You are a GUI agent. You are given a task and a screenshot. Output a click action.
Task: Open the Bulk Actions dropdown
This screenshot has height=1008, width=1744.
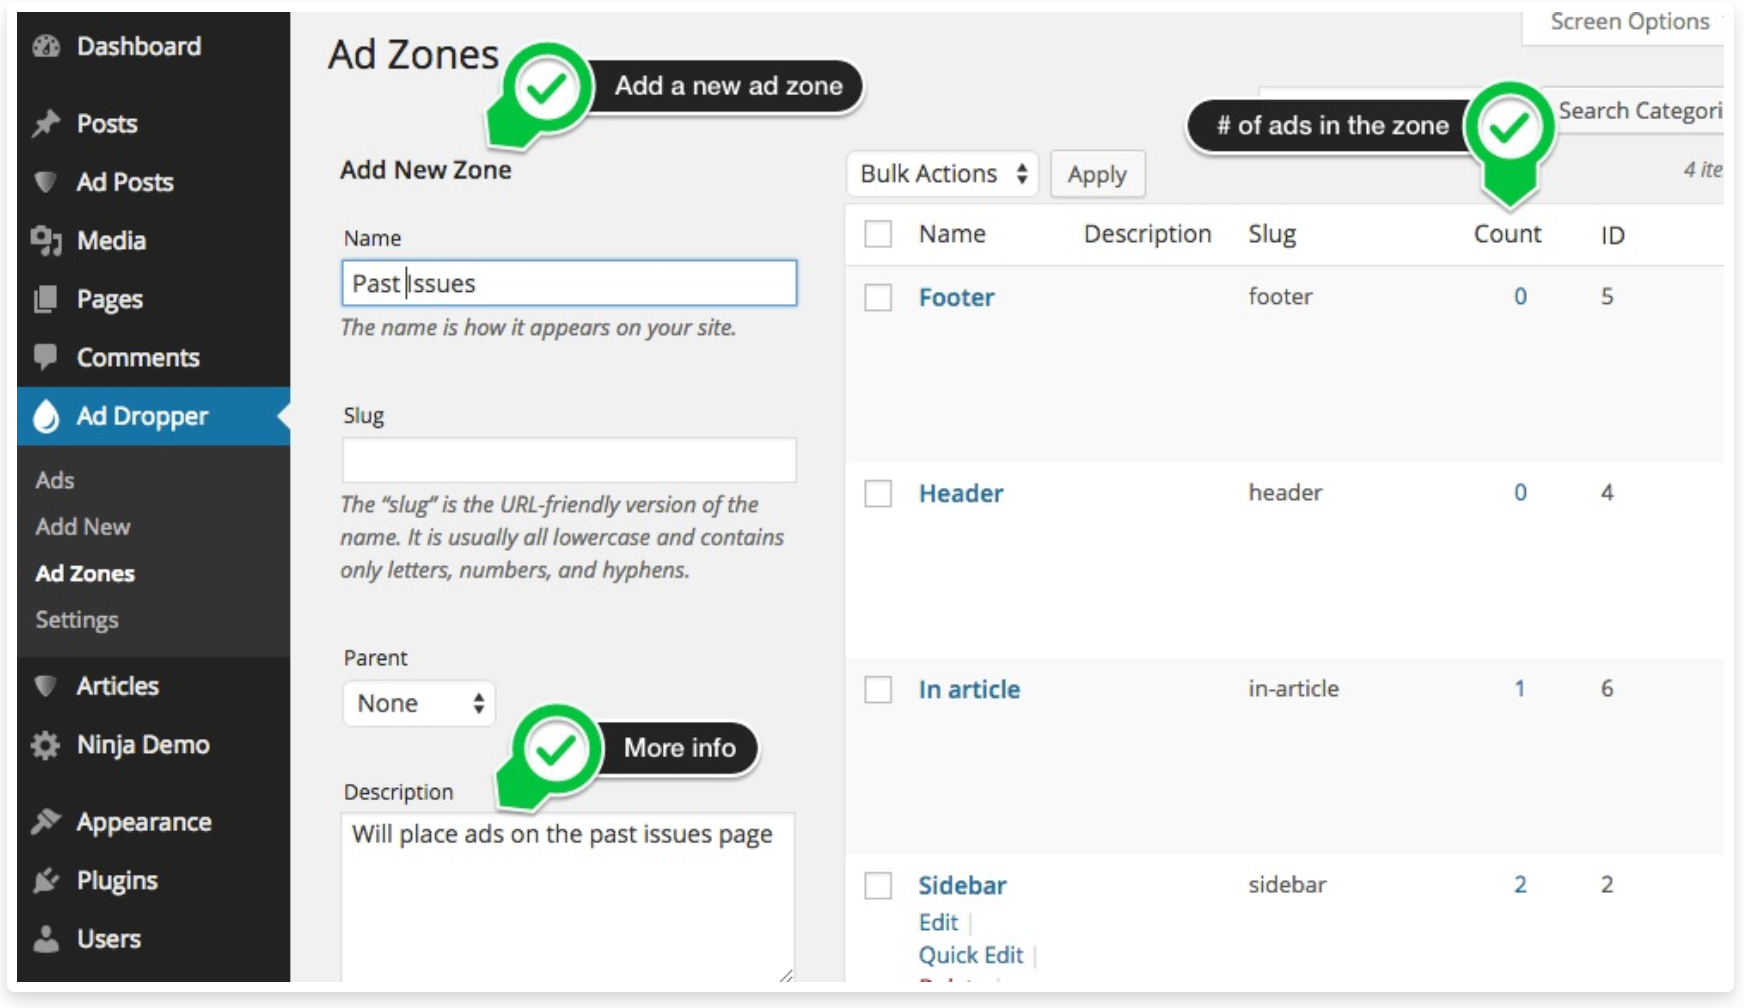(943, 174)
